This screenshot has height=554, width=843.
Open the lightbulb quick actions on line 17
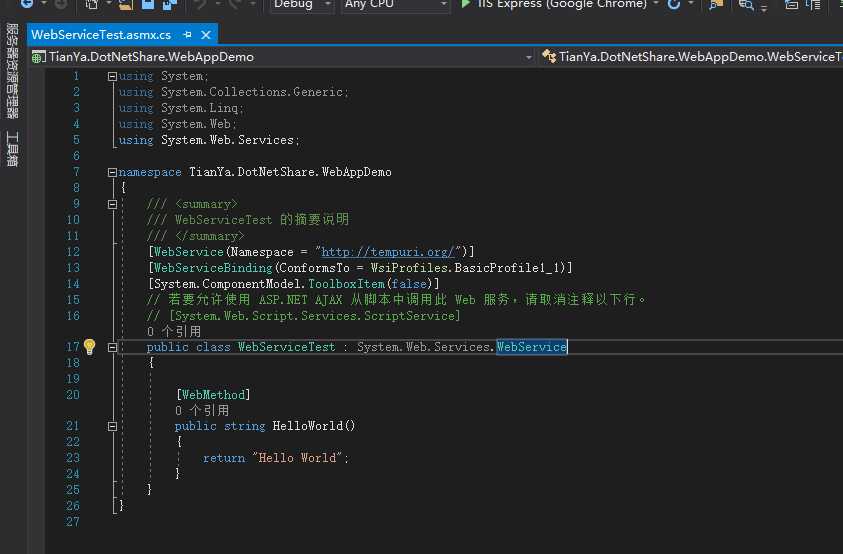point(89,347)
